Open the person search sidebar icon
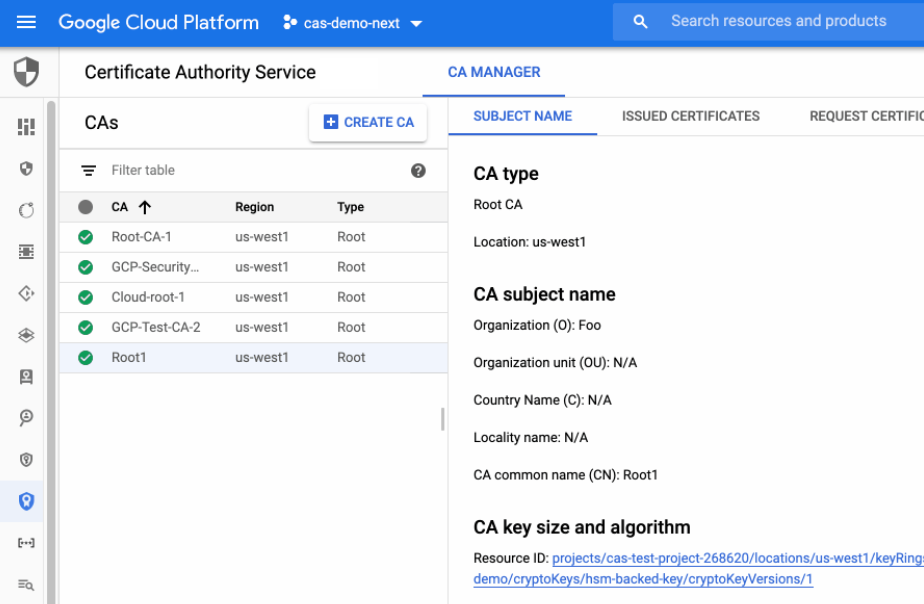The height and width of the screenshot is (604, 924). [x=26, y=418]
